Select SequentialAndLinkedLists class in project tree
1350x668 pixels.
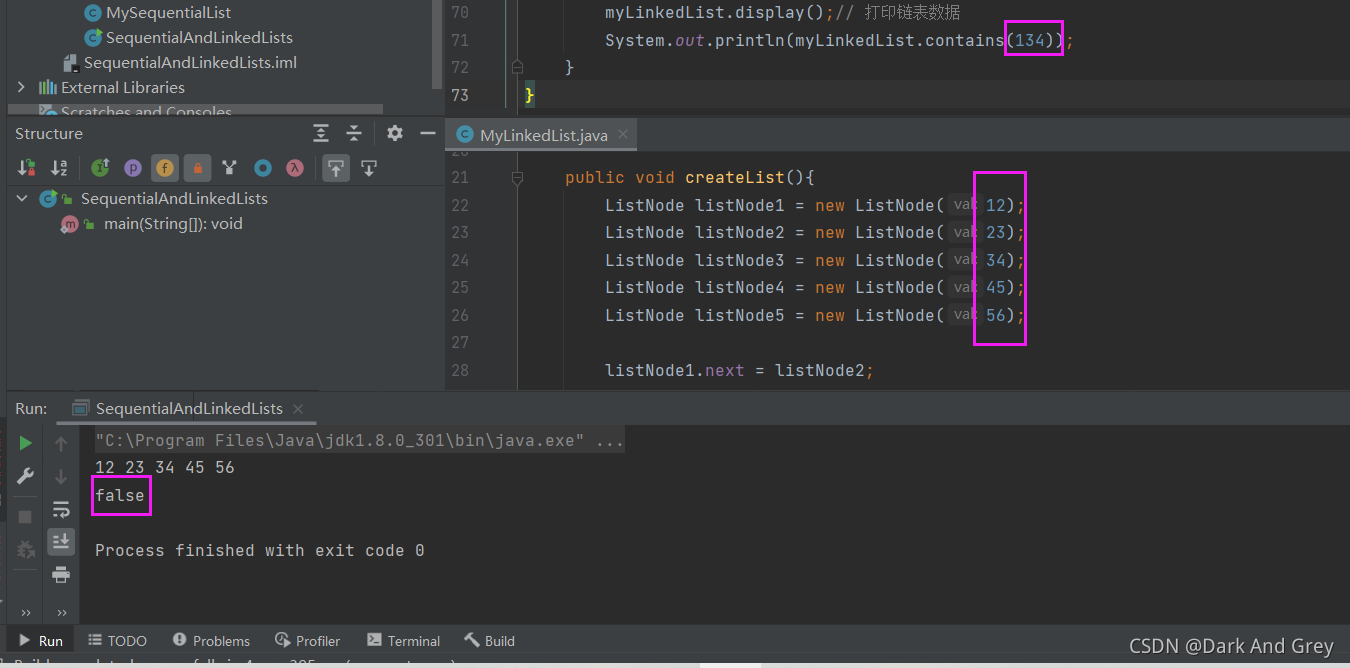(x=199, y=37)
